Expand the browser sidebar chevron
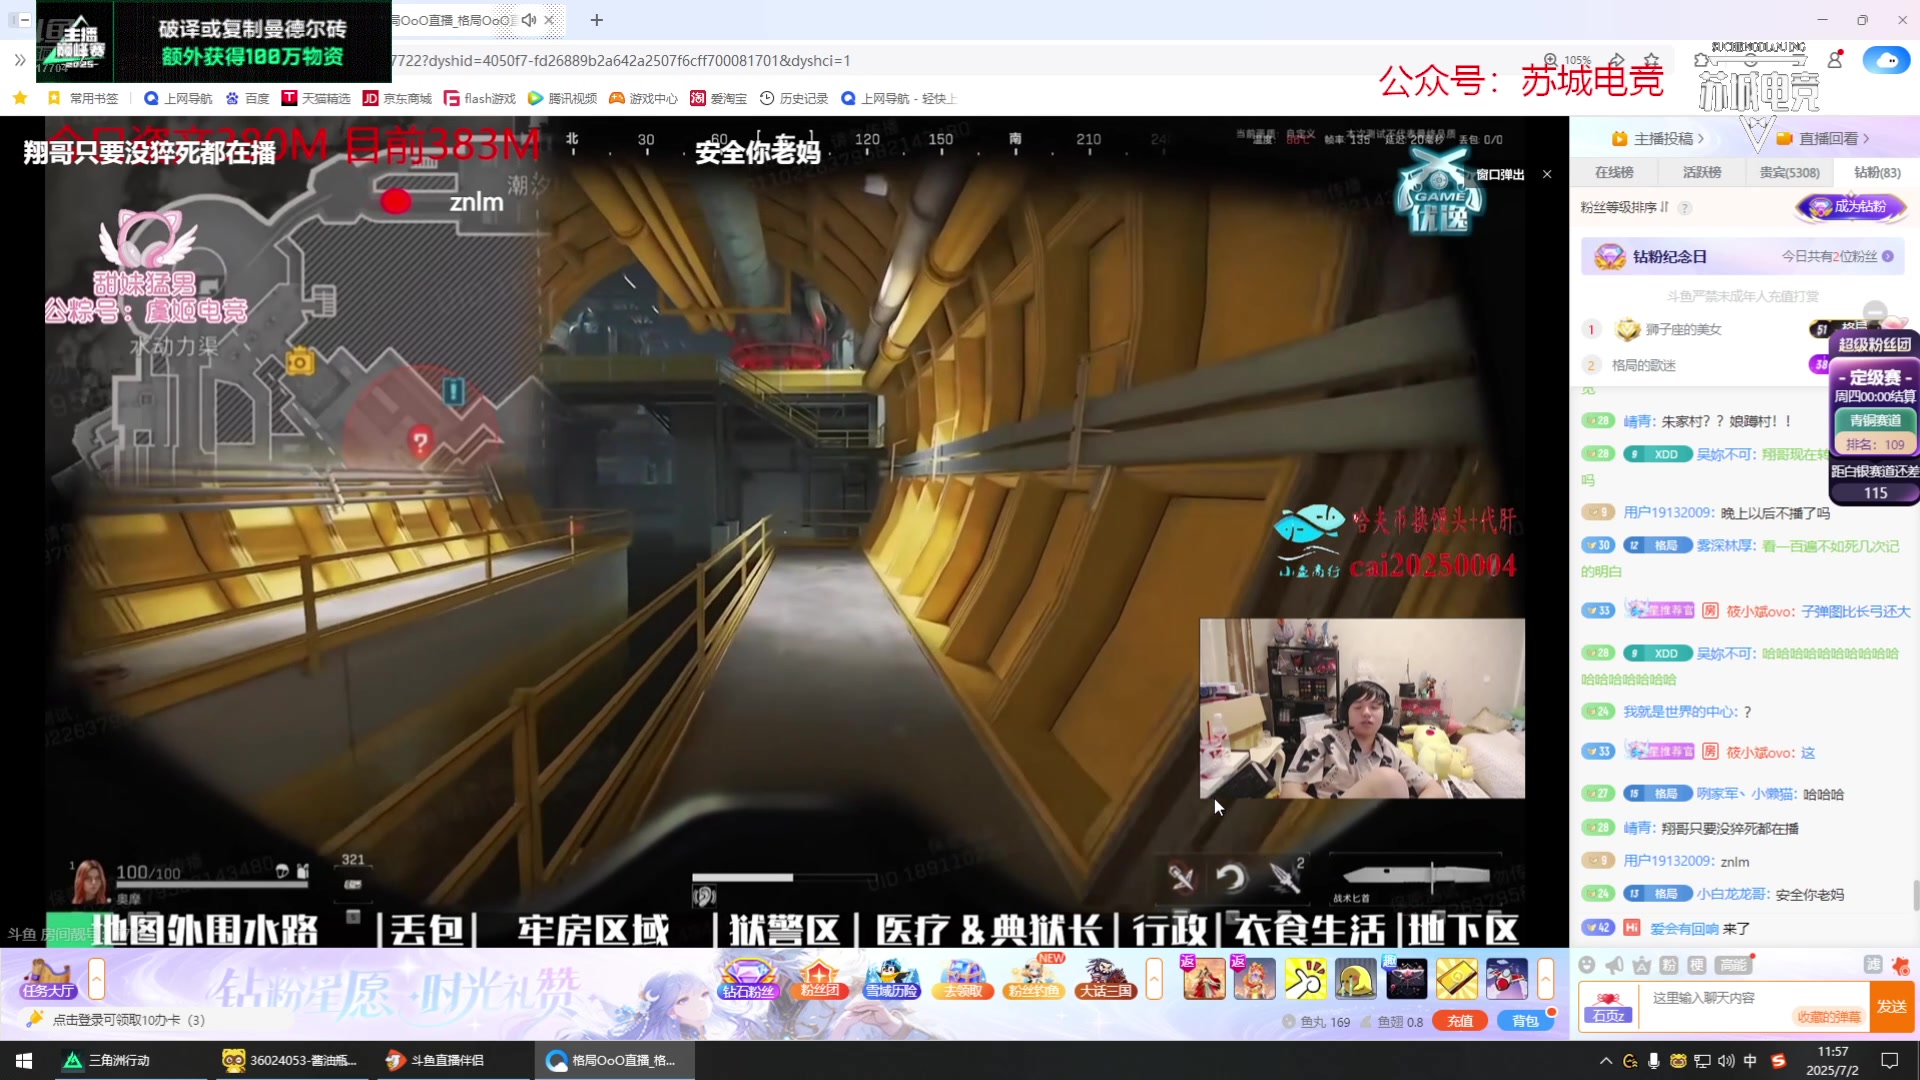 click(19, 60)
